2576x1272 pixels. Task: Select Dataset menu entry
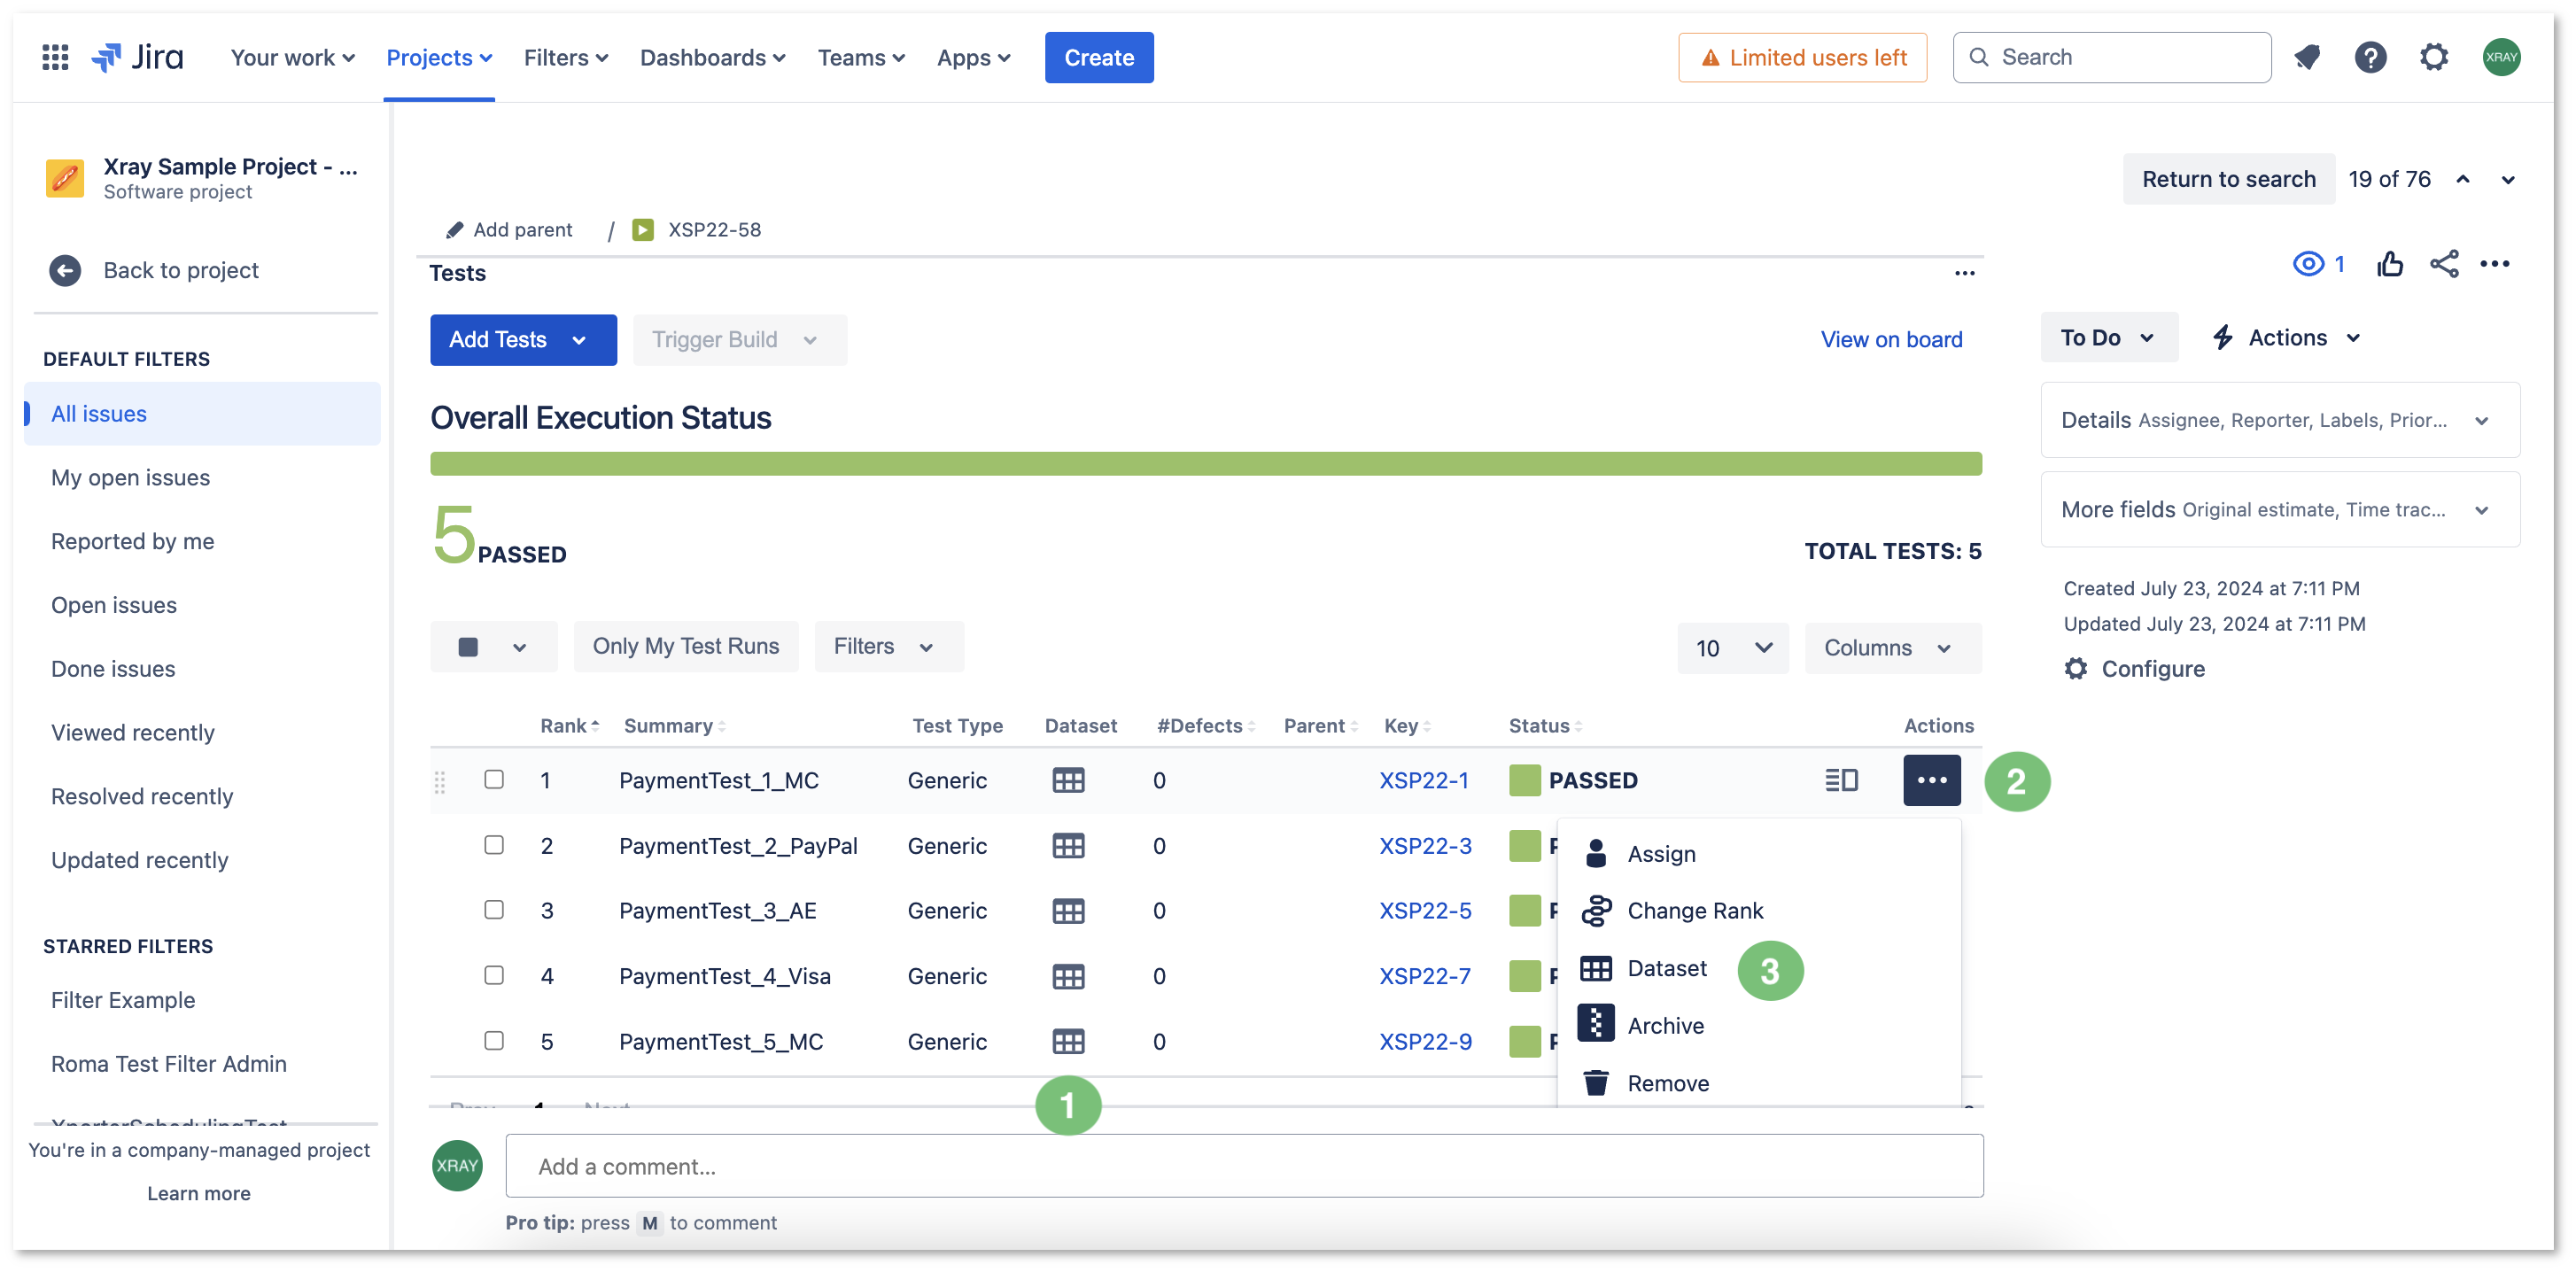click(1760, 969)
